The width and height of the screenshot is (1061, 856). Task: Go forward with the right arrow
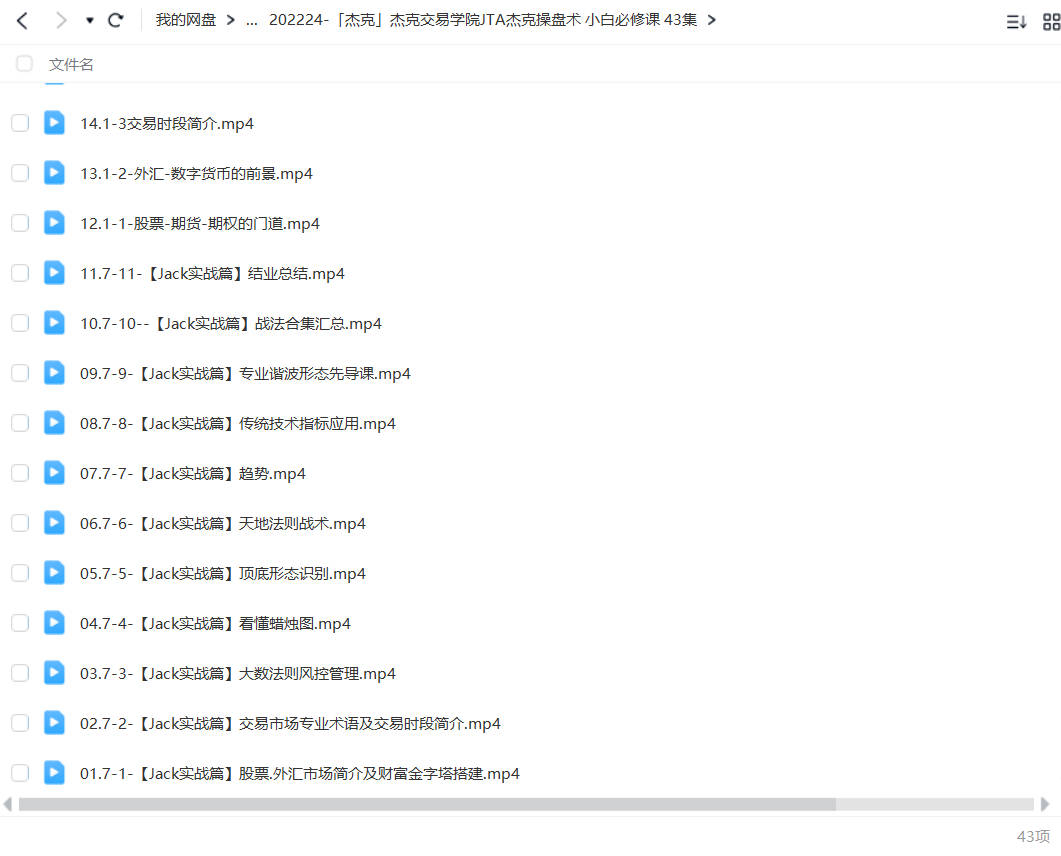point(61,20)
